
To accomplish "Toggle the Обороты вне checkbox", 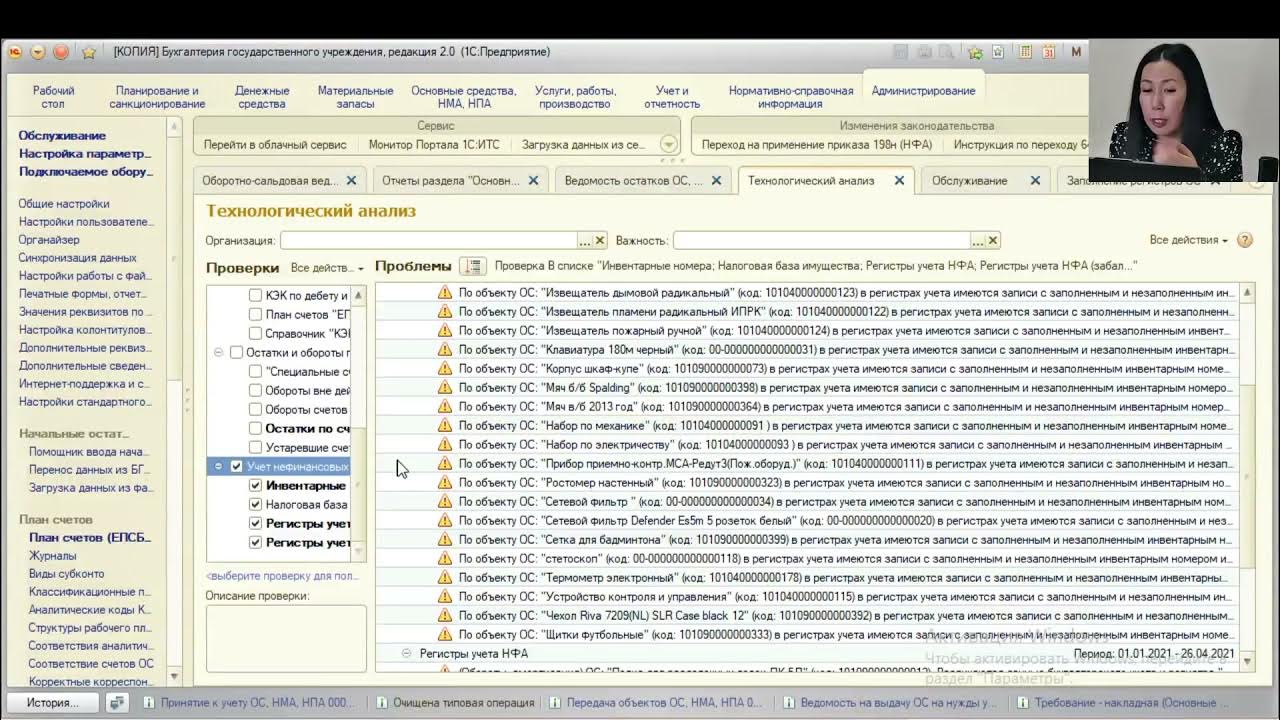I will (x=255, y=391).
